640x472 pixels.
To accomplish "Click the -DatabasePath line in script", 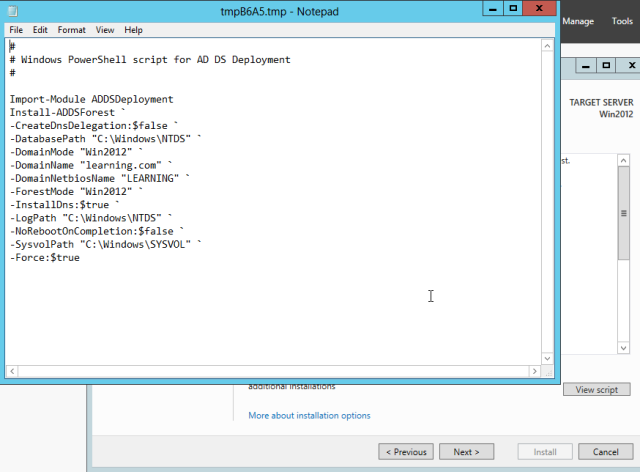I will pyautogui.click(x=106, y=139).
